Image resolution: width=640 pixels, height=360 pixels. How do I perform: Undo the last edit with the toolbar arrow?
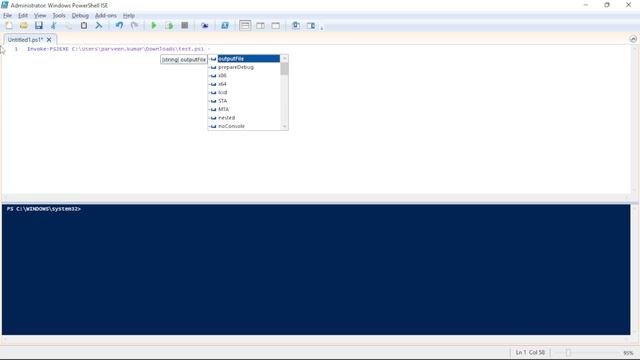tap(119, 26)
